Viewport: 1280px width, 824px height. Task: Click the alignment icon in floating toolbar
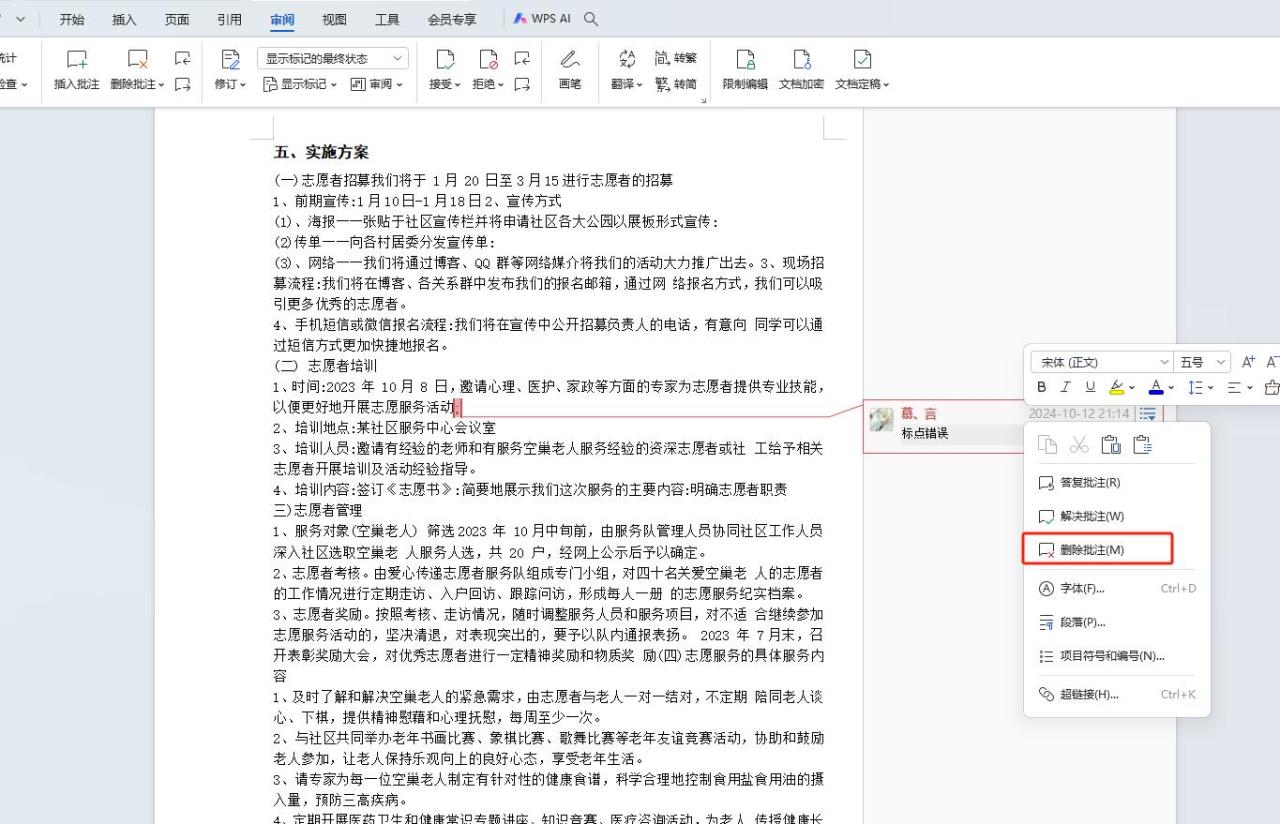pos(1233,387)
